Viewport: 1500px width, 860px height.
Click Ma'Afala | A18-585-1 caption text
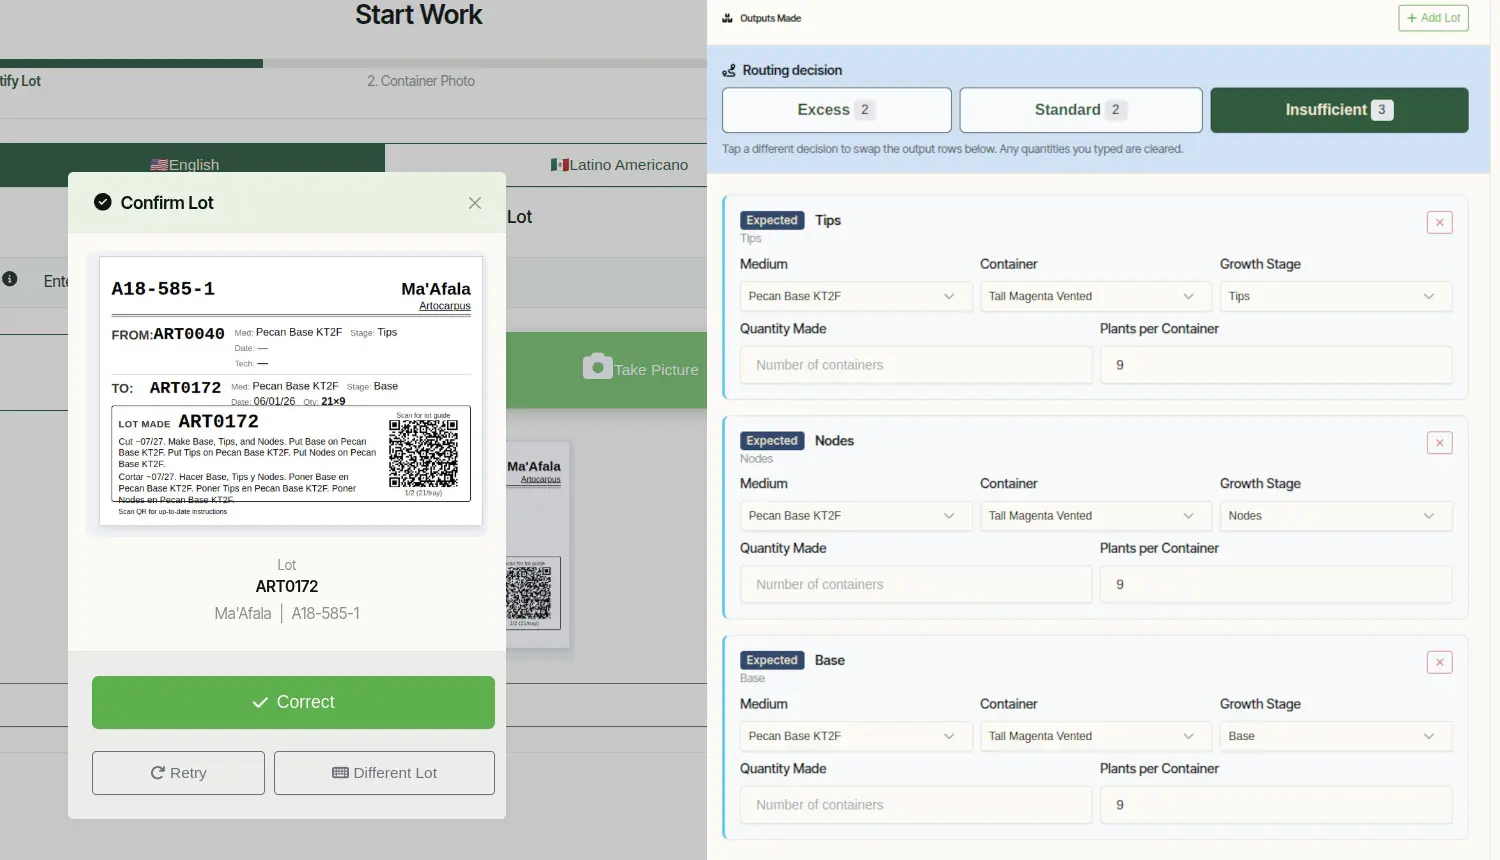[x=287, y=614]
